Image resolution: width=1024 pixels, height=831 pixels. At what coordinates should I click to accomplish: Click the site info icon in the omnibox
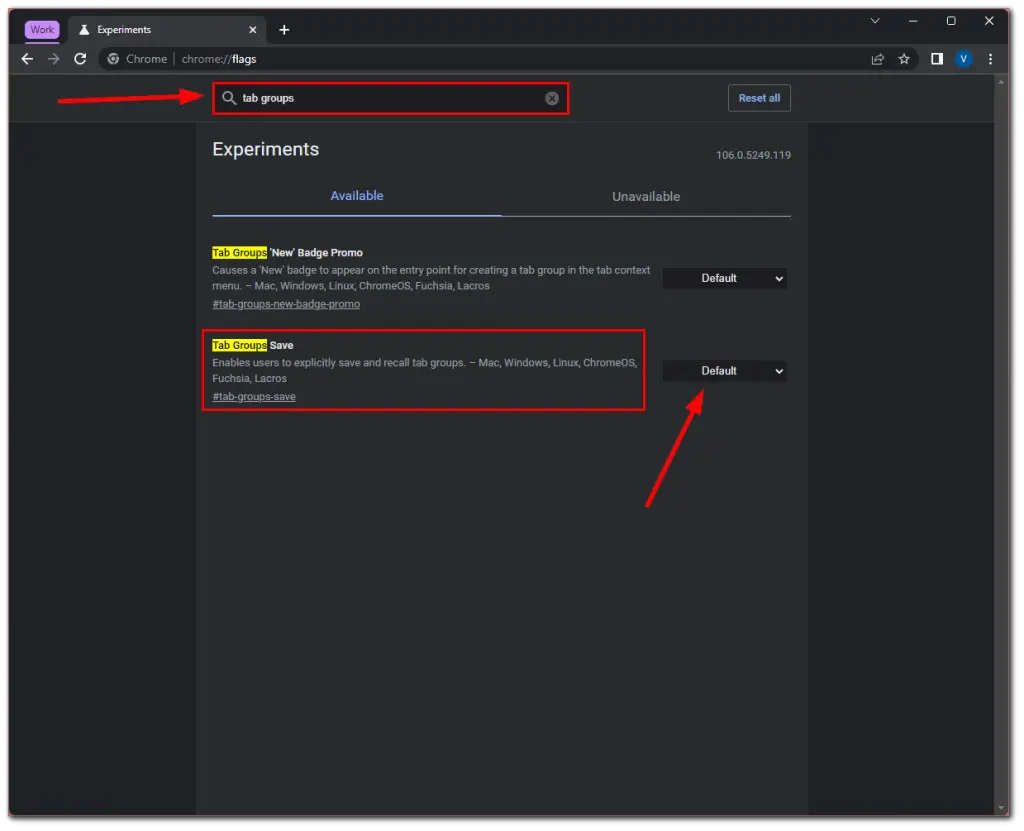pyautogui.click(x=113, y=59)
